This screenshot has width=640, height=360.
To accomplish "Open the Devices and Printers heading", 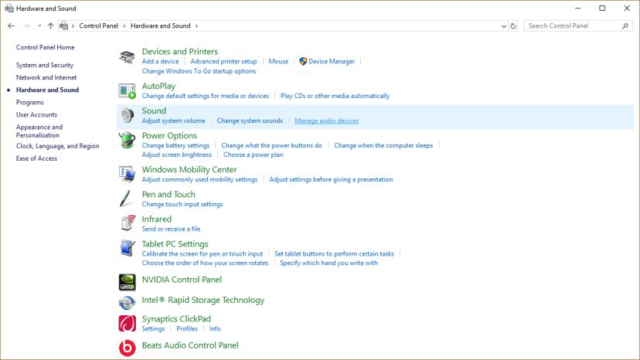I will point(180,51).
